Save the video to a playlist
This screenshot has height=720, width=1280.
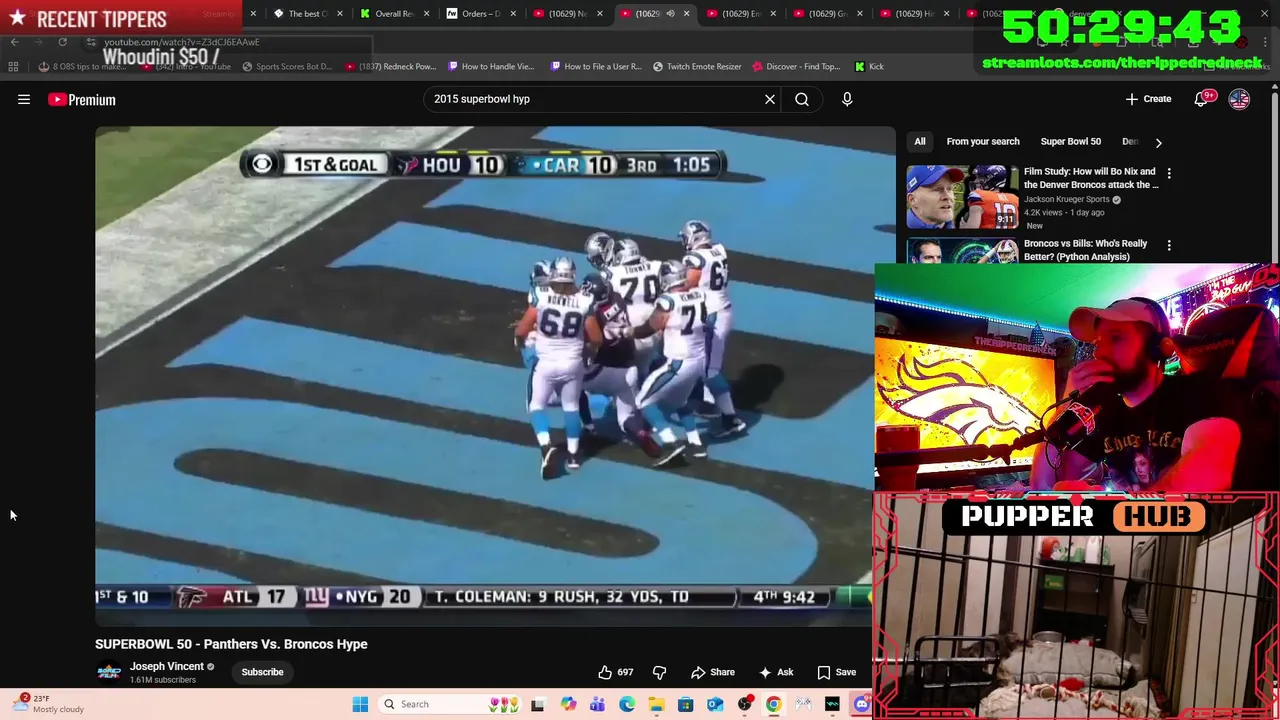837,672
